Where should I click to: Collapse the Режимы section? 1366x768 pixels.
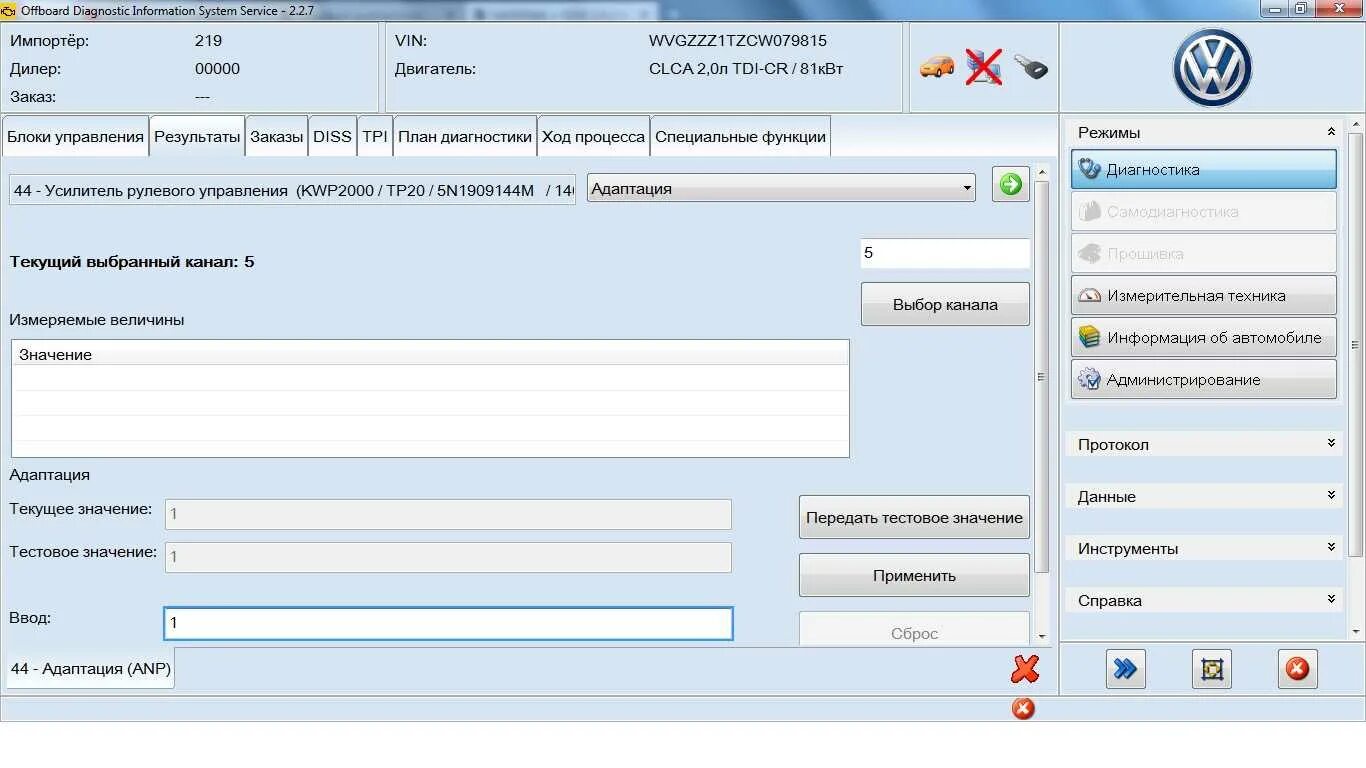coord(1331,132)
